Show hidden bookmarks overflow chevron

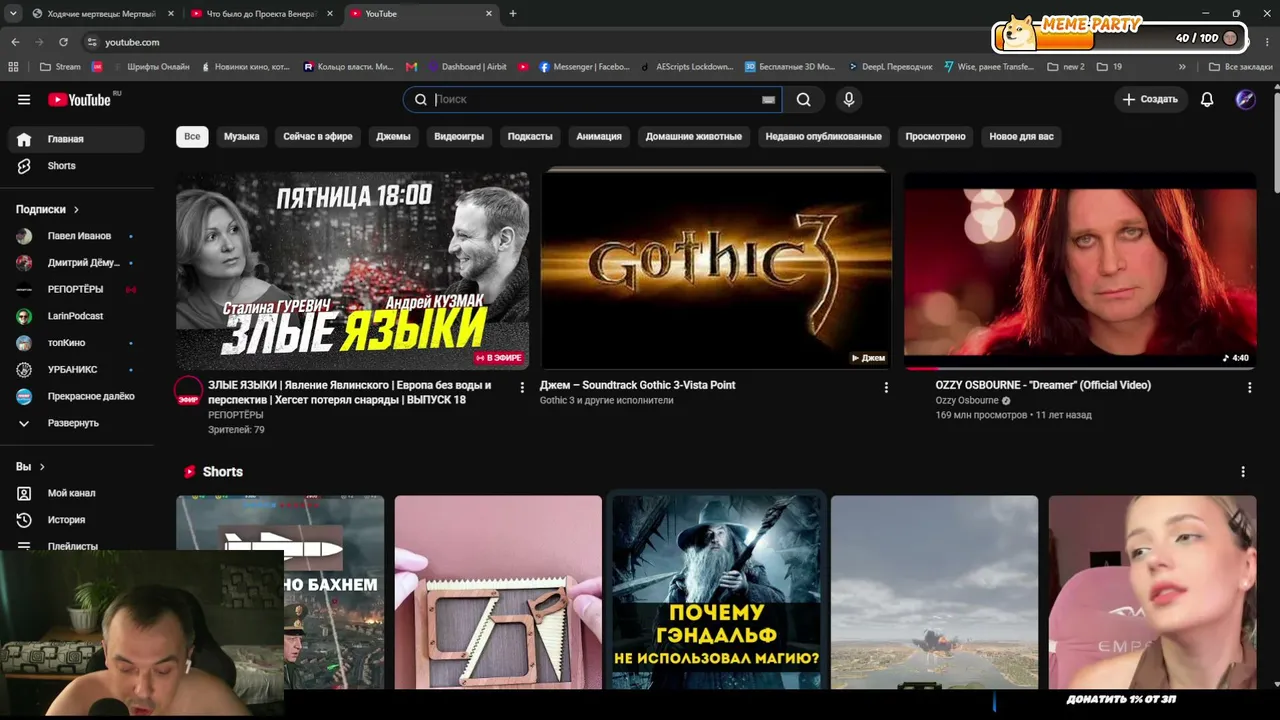point(1182,67)
